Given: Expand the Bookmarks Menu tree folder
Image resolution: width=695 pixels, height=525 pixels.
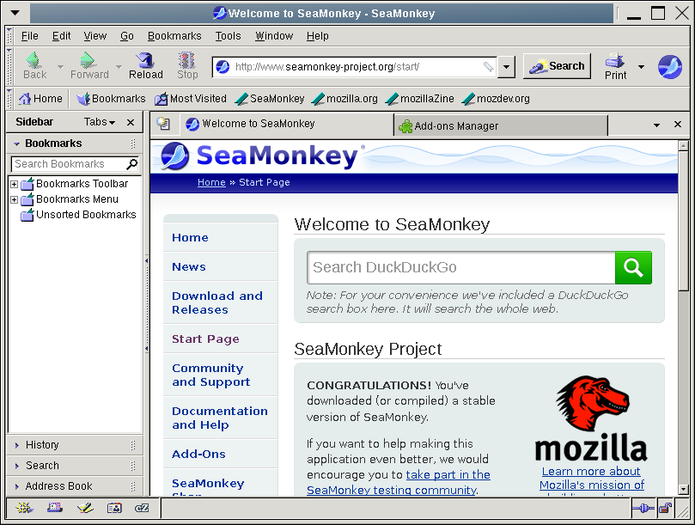Looking at the screenshot, I should pos(14,200).
